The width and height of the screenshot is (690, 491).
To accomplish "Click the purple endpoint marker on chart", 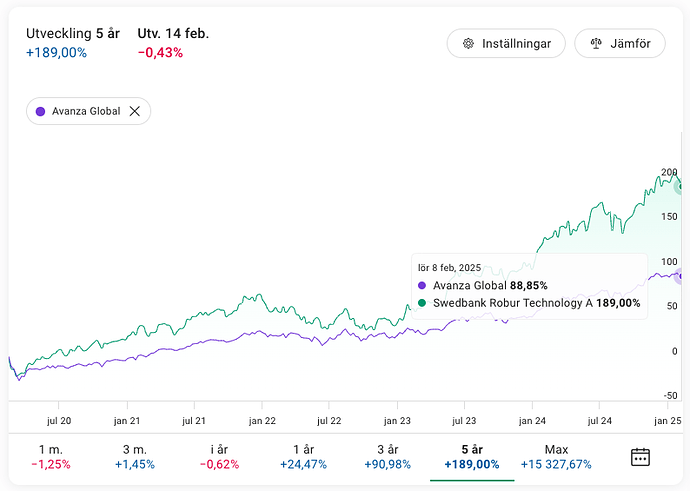I will (680, 276).
